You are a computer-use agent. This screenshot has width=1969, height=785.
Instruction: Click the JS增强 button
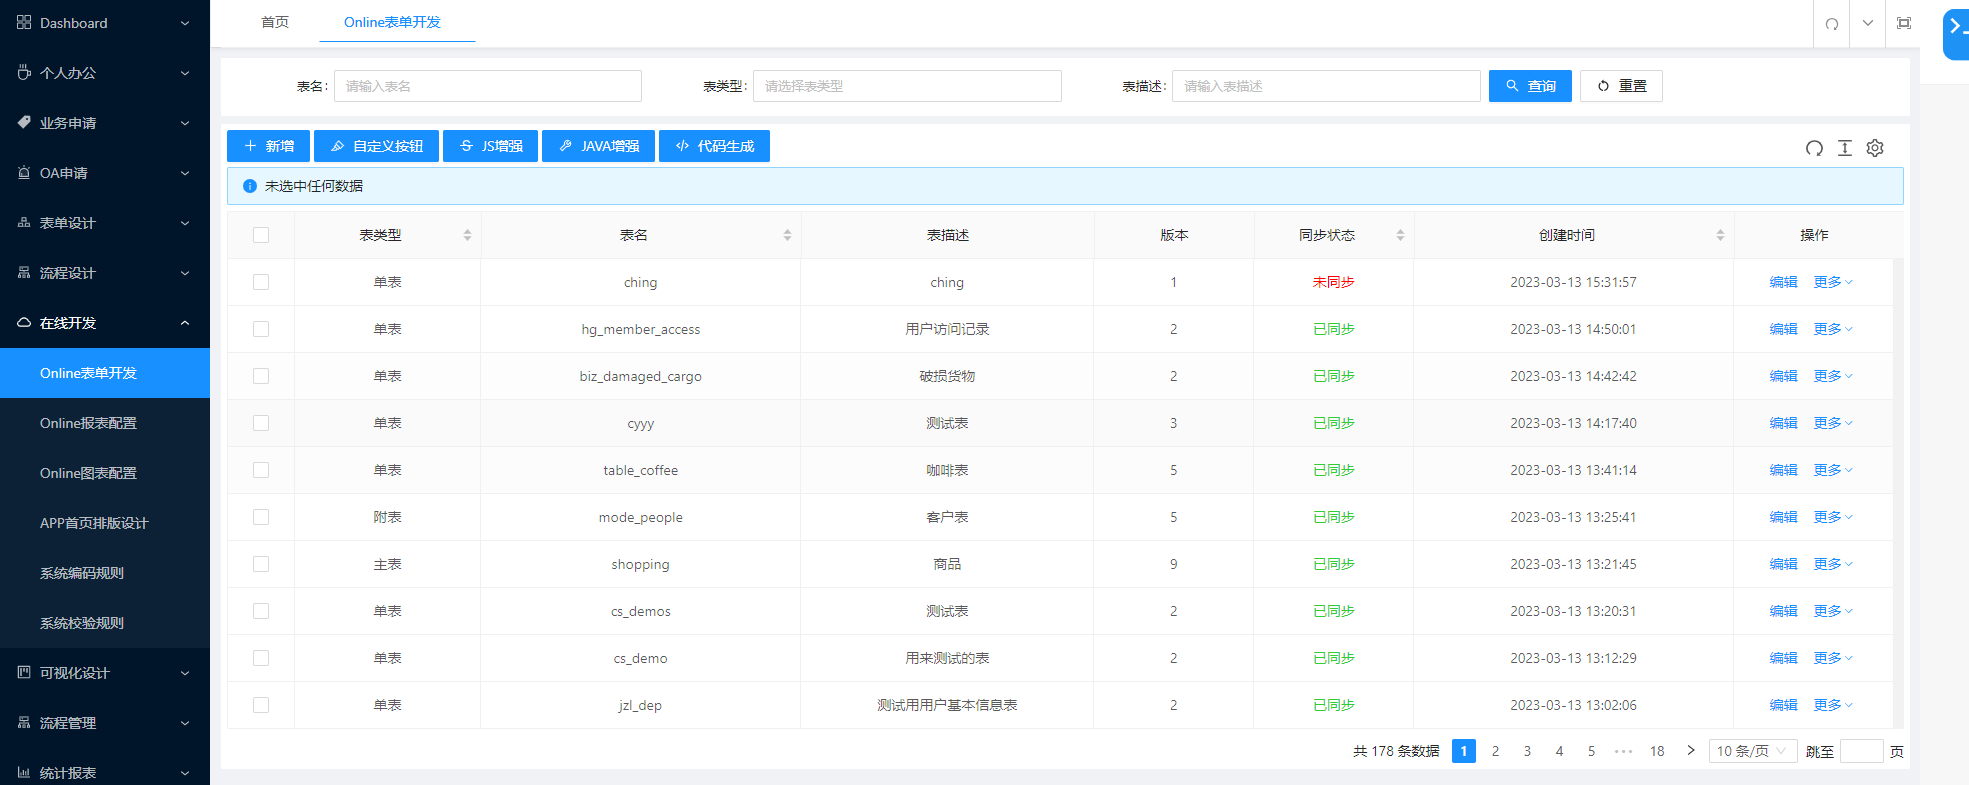click(x=490, y=146)
